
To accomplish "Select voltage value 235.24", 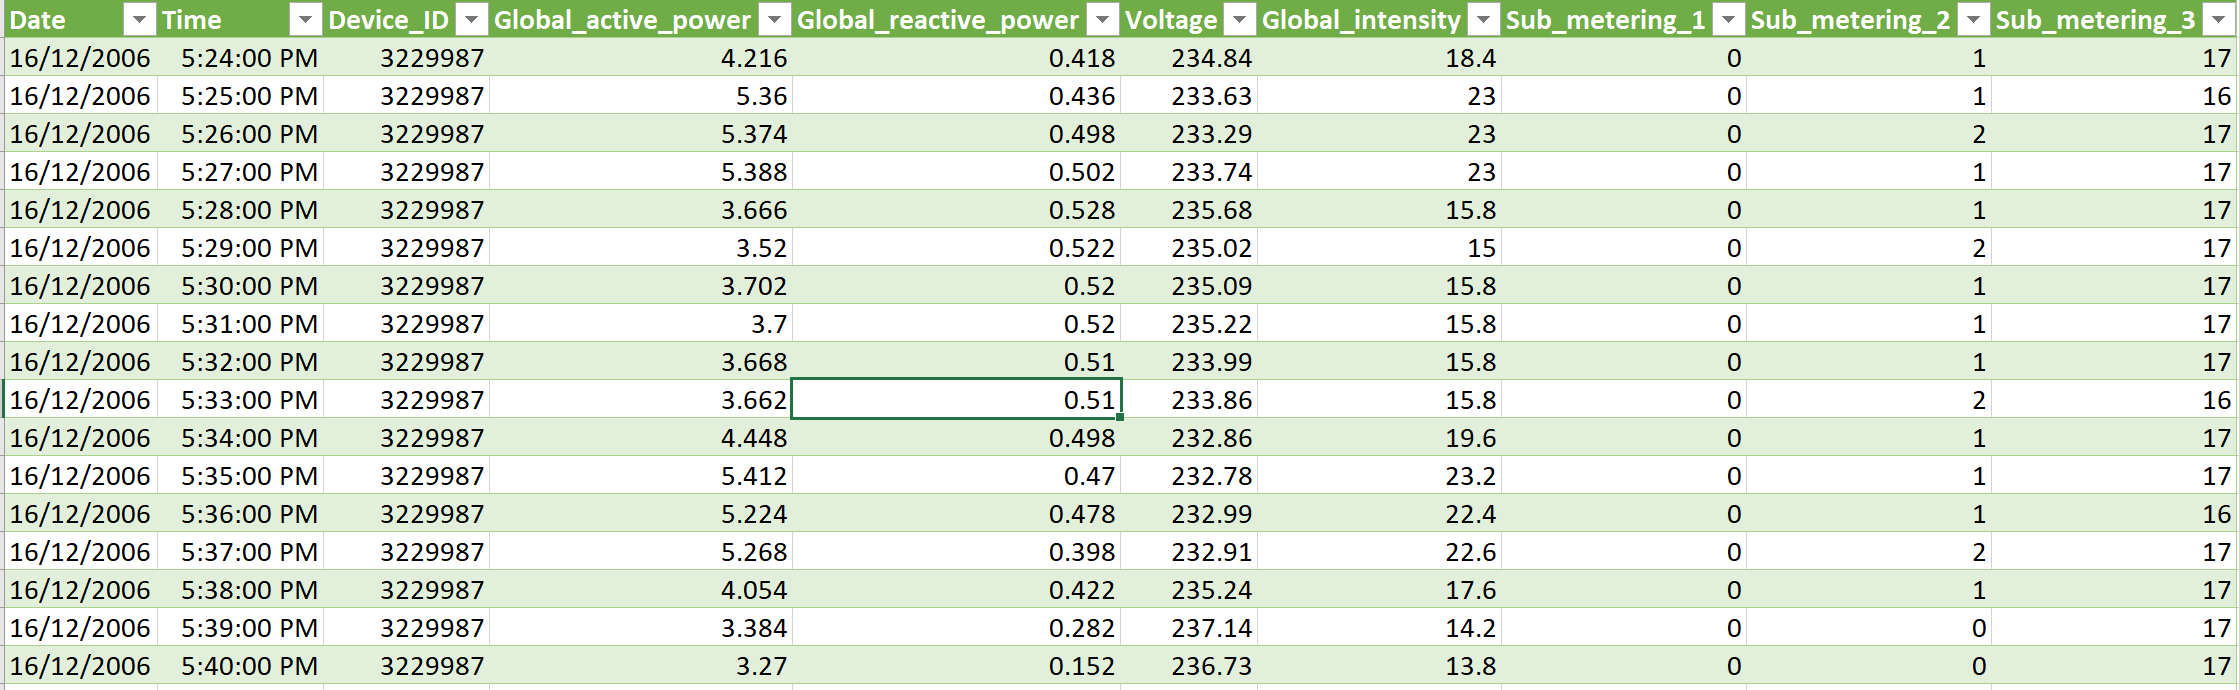I will pyautogui.click(x=1188, y=590).
